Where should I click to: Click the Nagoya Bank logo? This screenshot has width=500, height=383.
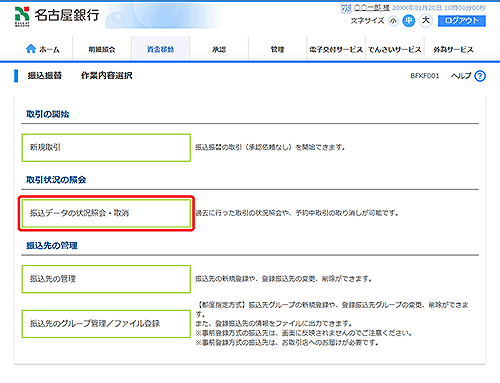tap(57, 16)
